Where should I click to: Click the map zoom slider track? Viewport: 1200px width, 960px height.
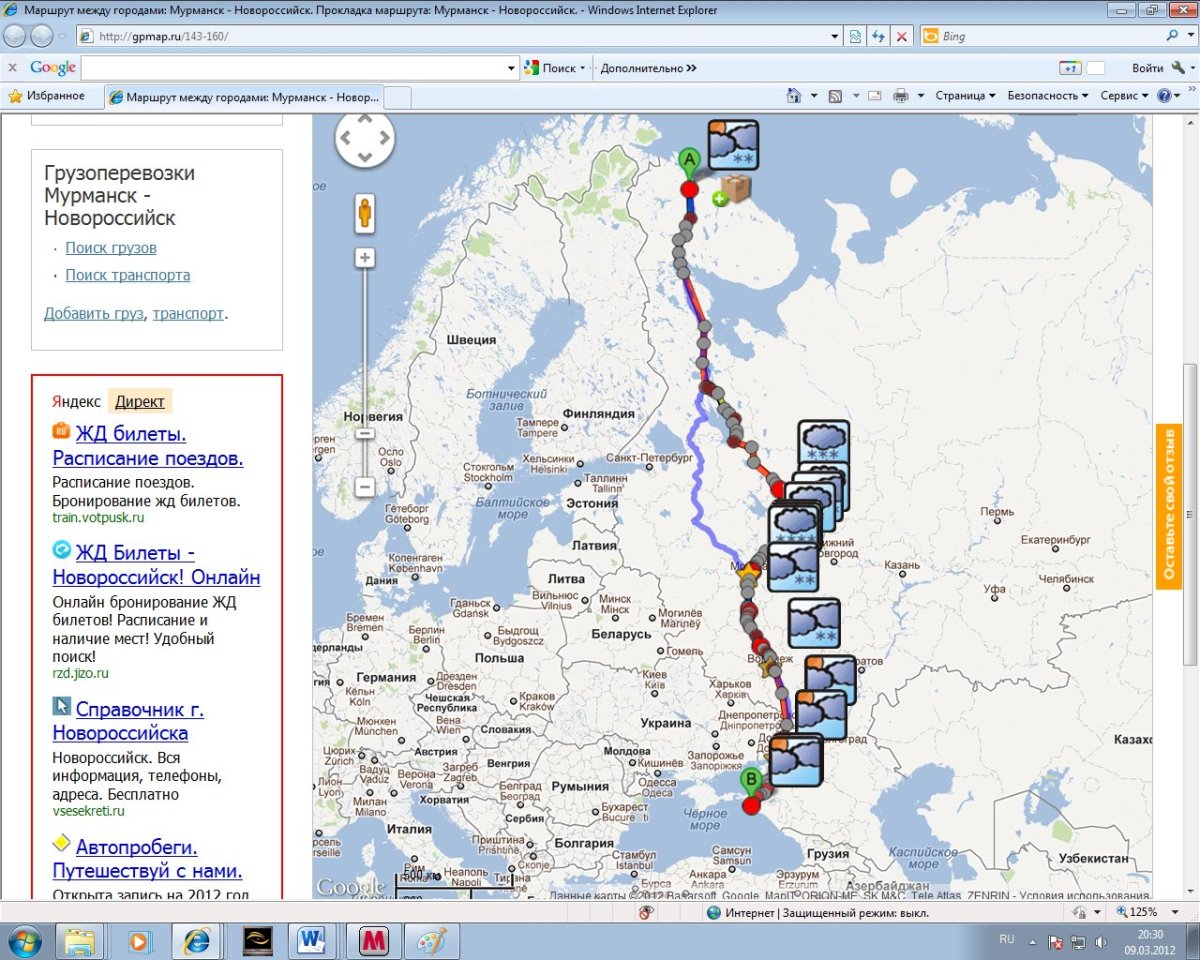tap(365, 350)
